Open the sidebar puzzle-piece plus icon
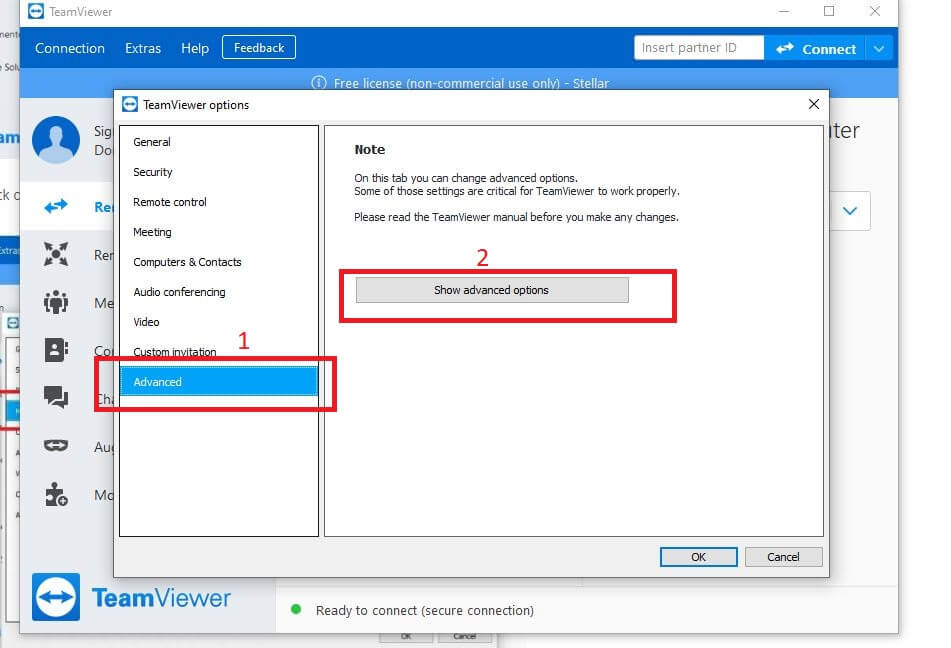951x648 pixels. coord(56,494)
